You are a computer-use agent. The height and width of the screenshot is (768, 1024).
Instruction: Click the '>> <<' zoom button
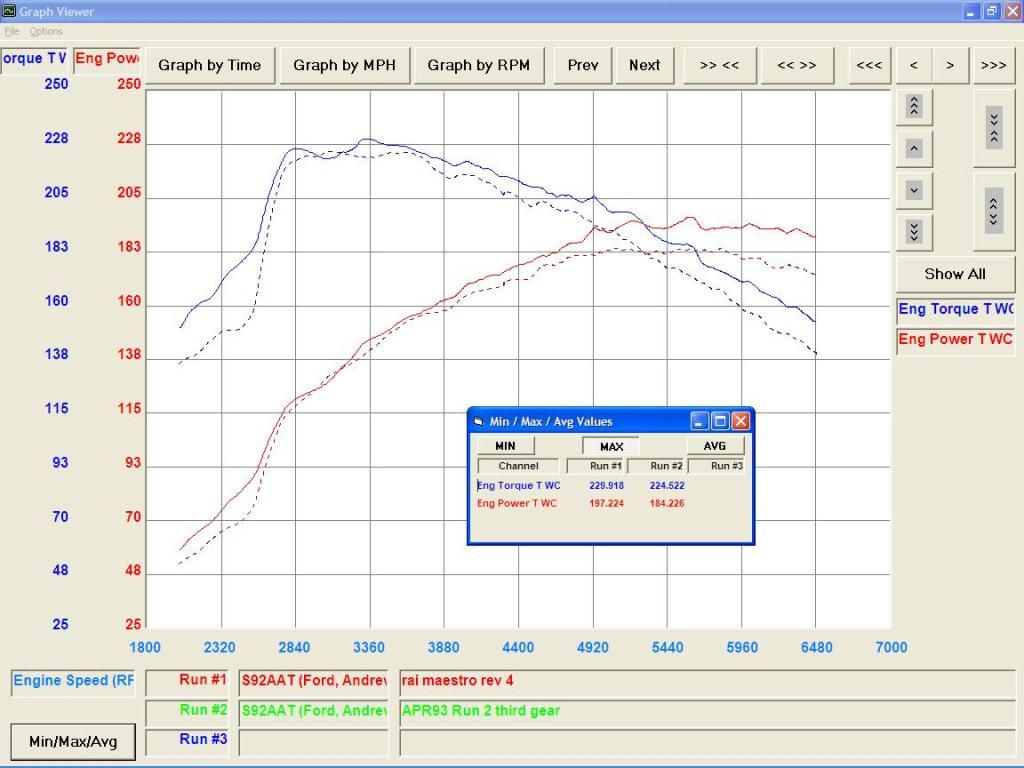pyautogui.click(x=719, y=65)
